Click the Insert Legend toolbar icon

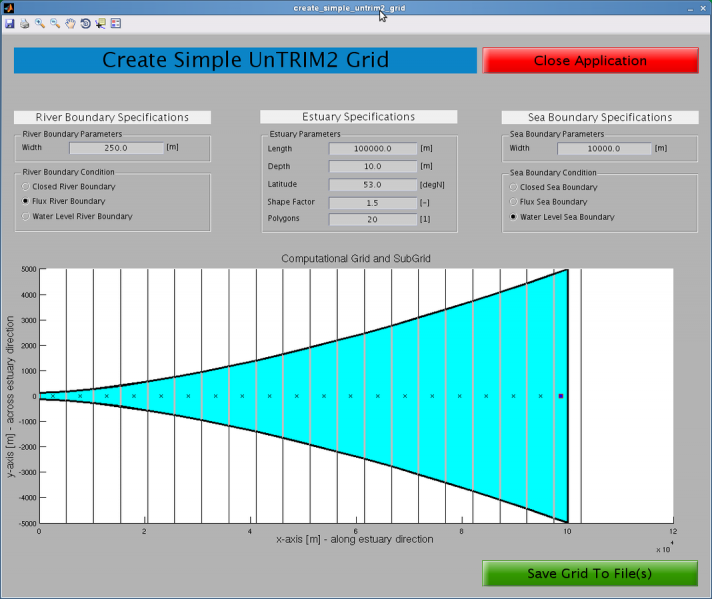(x=116, y=23)
